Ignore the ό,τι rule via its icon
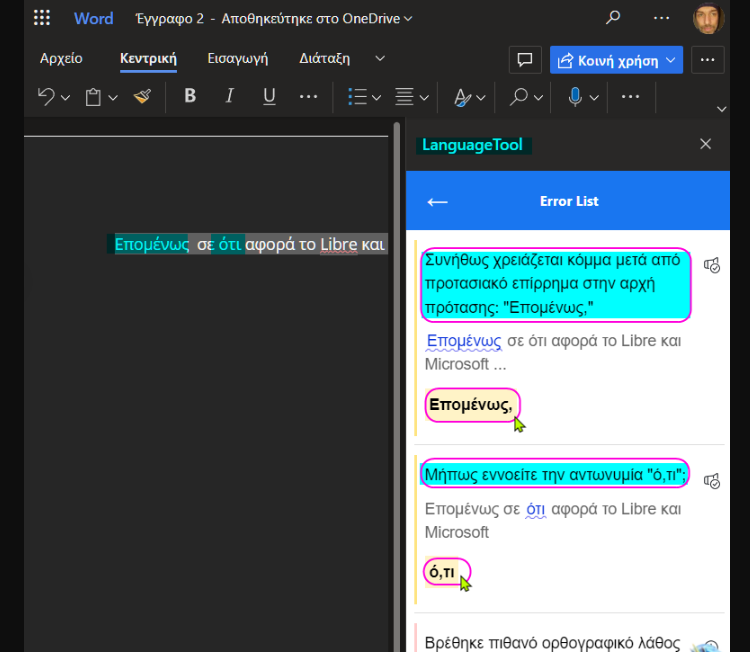This screenshot has width=750, height=652. click(x=712, y=480)
